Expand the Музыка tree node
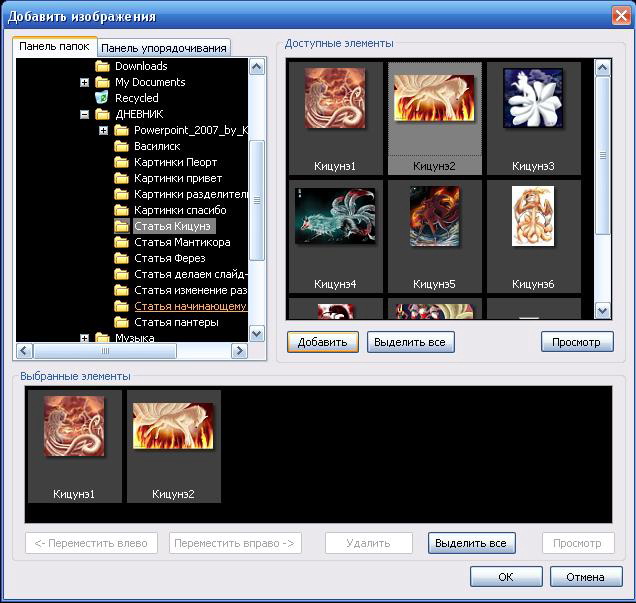Screen dimensions: 636x603 [x=84, y=338]
